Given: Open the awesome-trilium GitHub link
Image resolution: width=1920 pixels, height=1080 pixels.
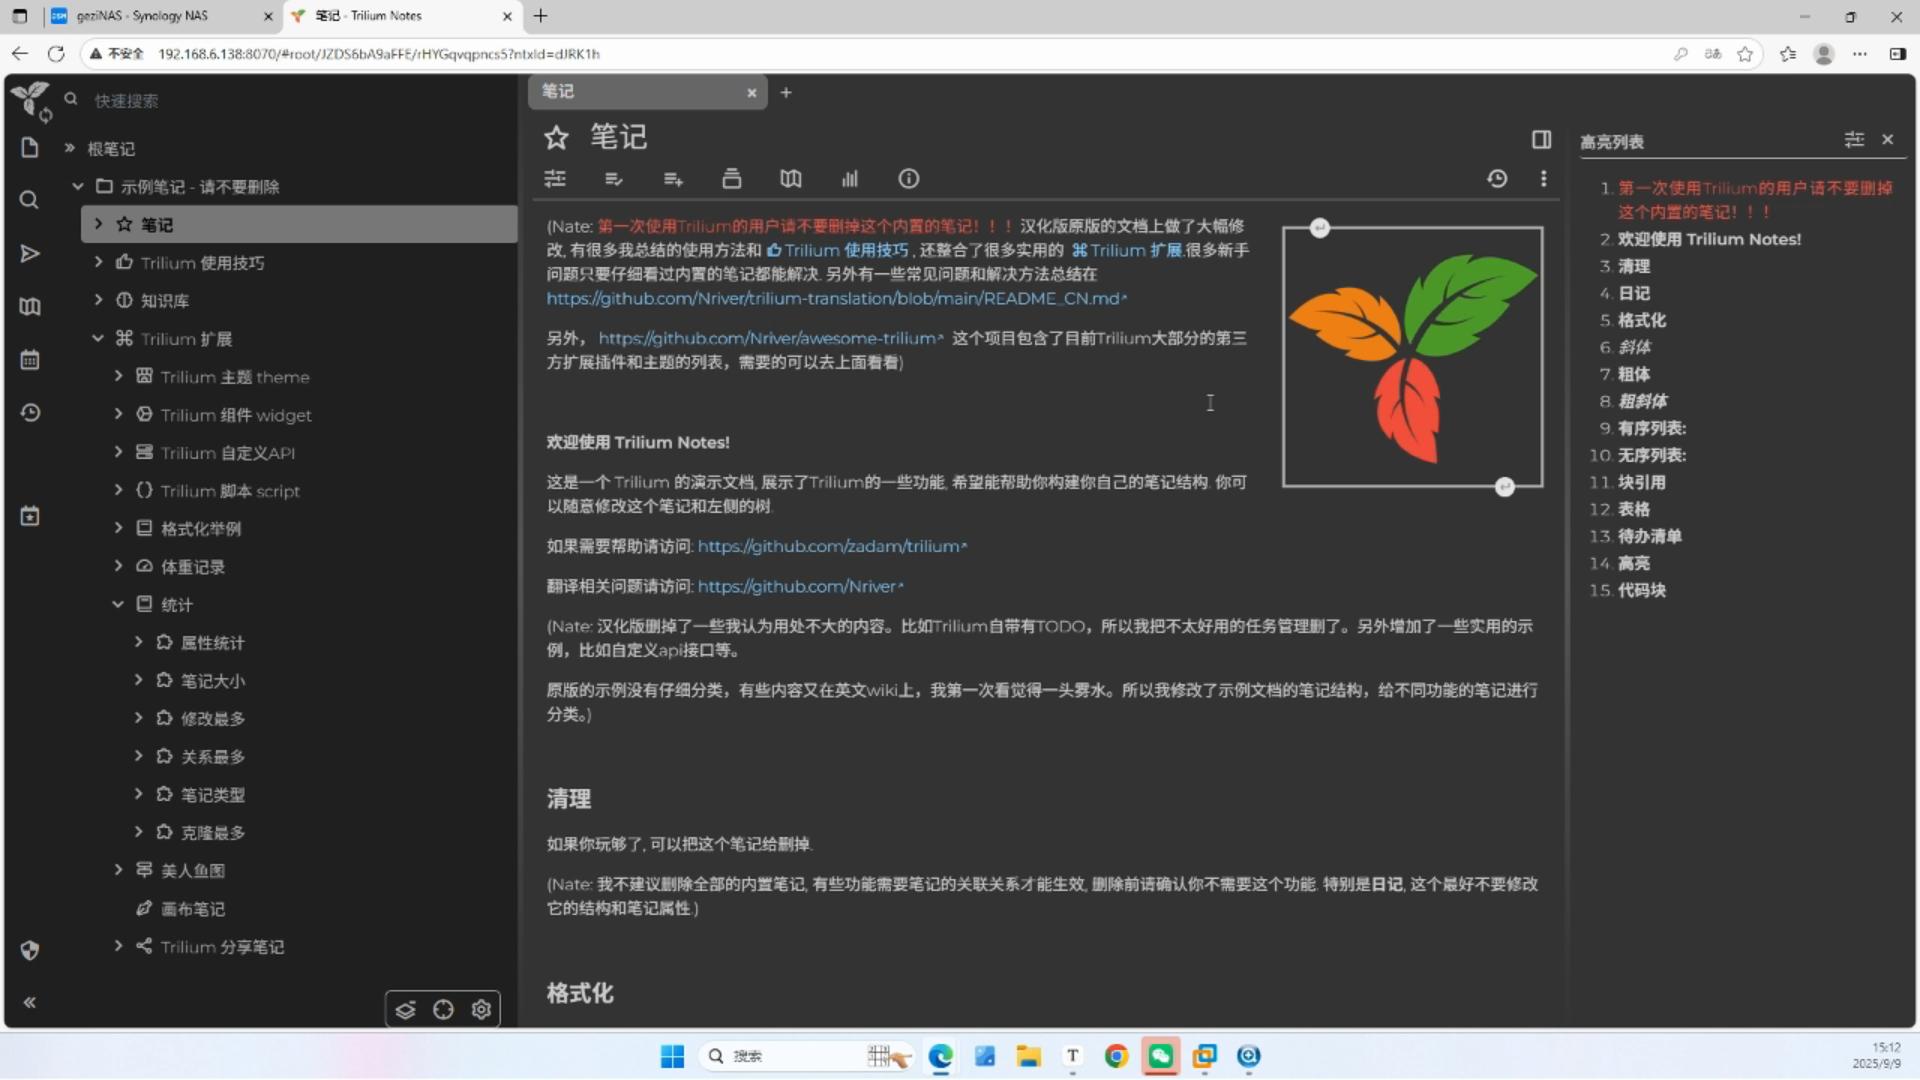Looking at the screenshot, I should [x=768, y=339].
